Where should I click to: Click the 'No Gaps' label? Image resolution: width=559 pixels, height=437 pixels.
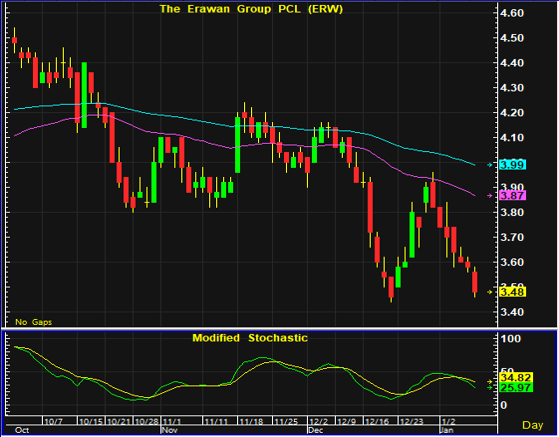coord(34,322)
